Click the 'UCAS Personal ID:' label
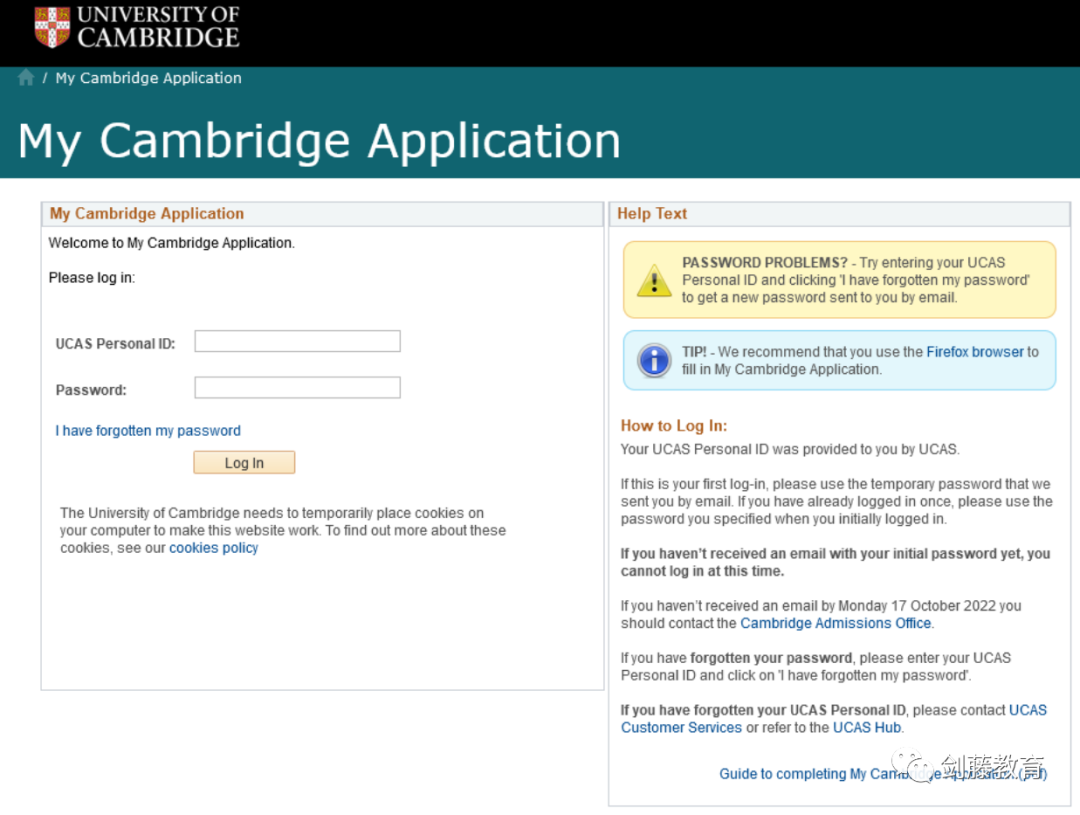The height and width of the screenshot is (815, 1080). click(115, 344)
